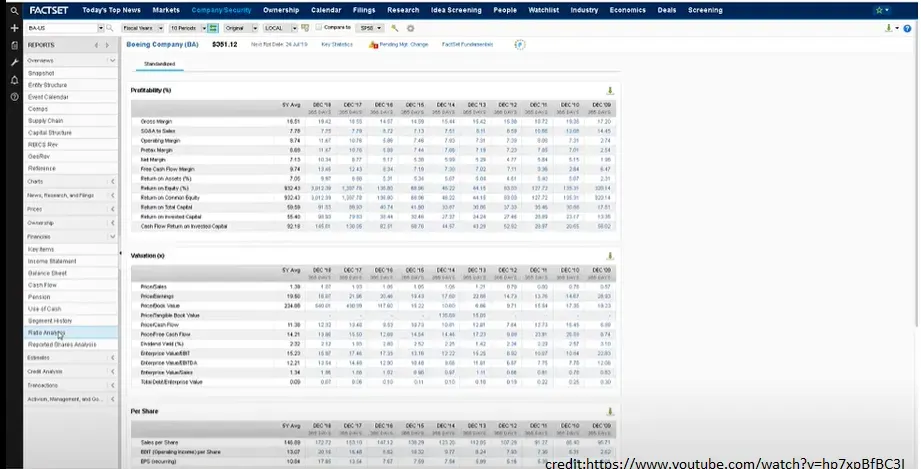Open the Ownership menu tab

tap(281, 10)
